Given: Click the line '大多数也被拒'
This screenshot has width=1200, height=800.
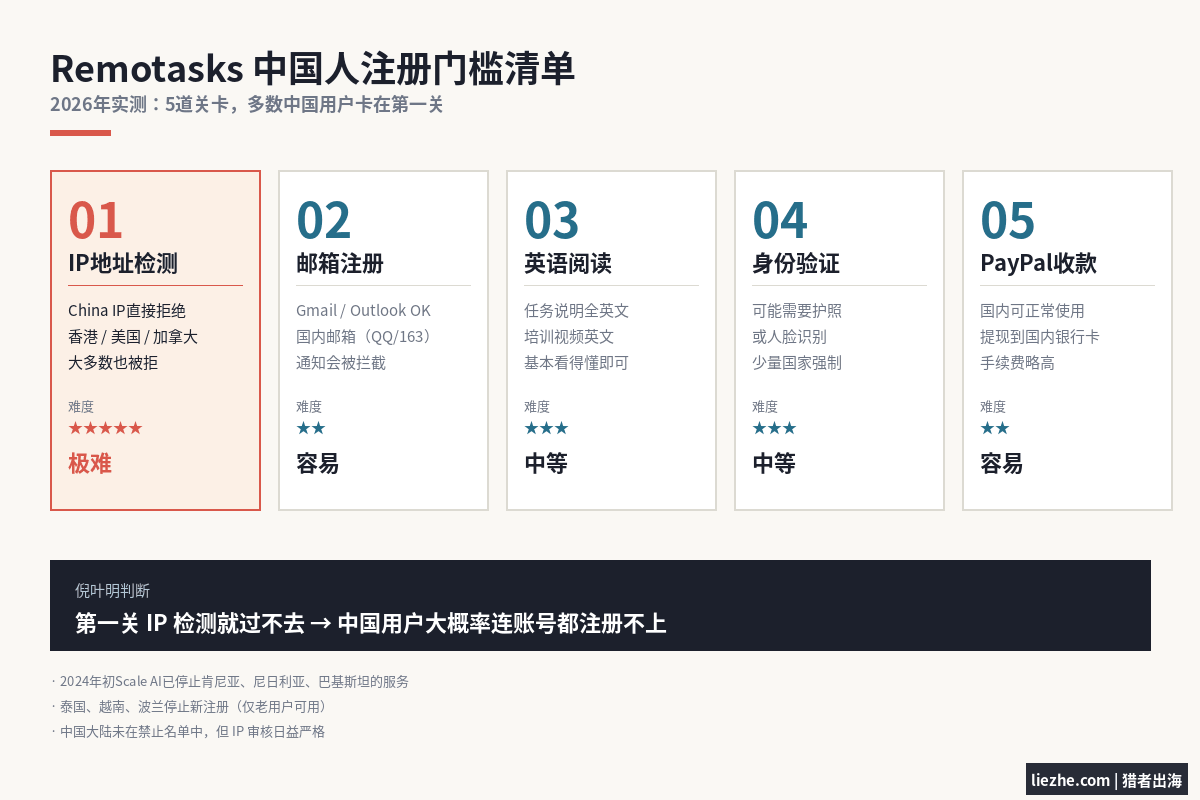Looking at the screenshot, I should click(x=113, y=363).
